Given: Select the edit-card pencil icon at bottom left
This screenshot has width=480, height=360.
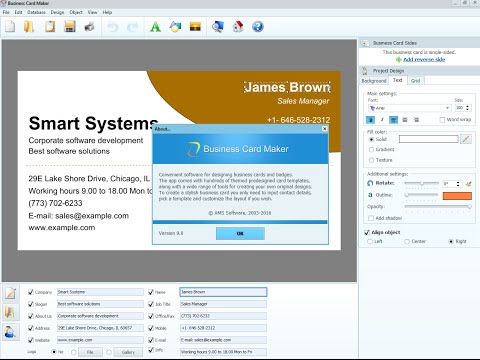Looking at the screenshot, I should (x=11, y=293).
